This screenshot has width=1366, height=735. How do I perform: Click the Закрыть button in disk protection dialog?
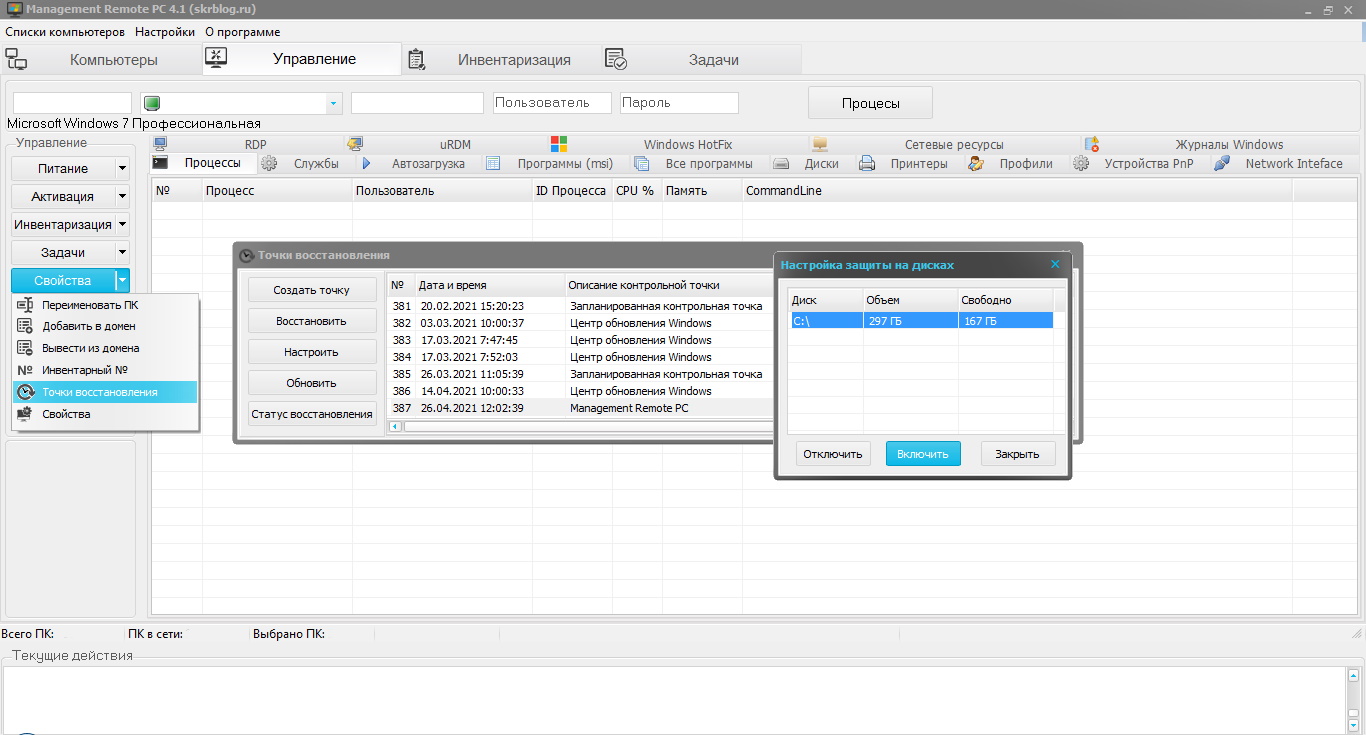coord(1018,454)
